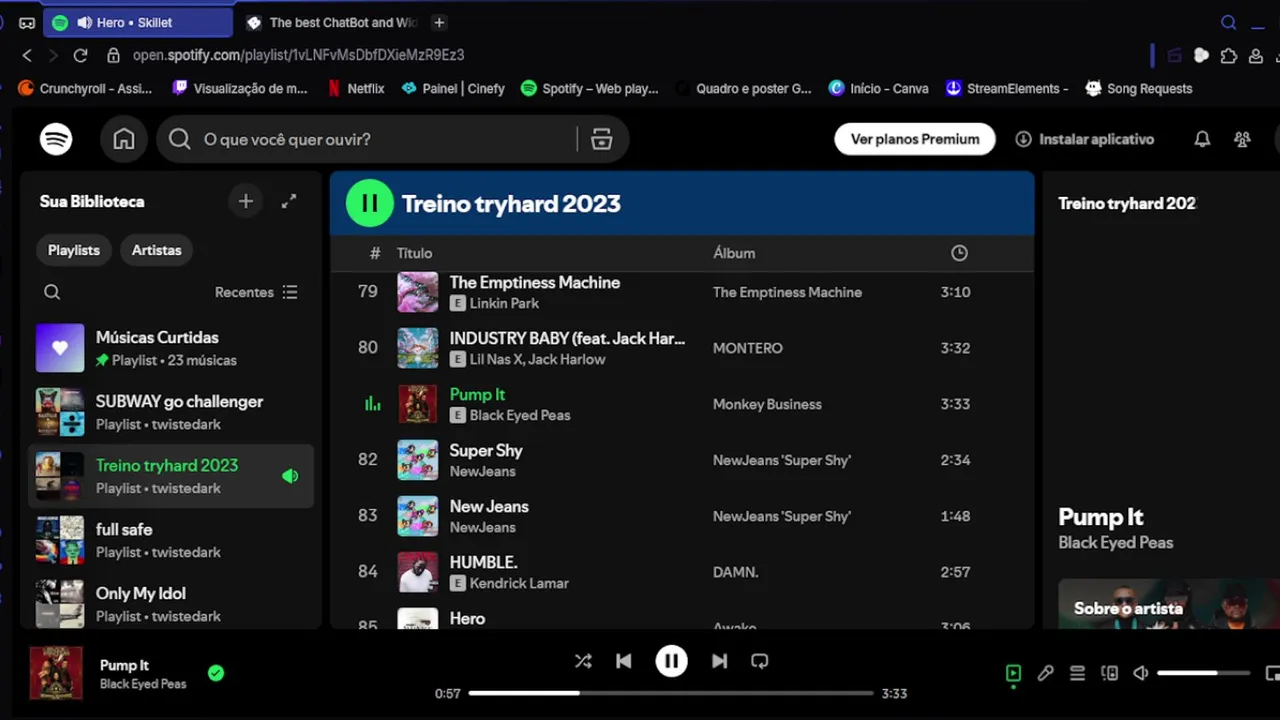Open the Kendrick Lamar artist link
Viewport: 1280px width, 720px height.
tap(519, 583)
